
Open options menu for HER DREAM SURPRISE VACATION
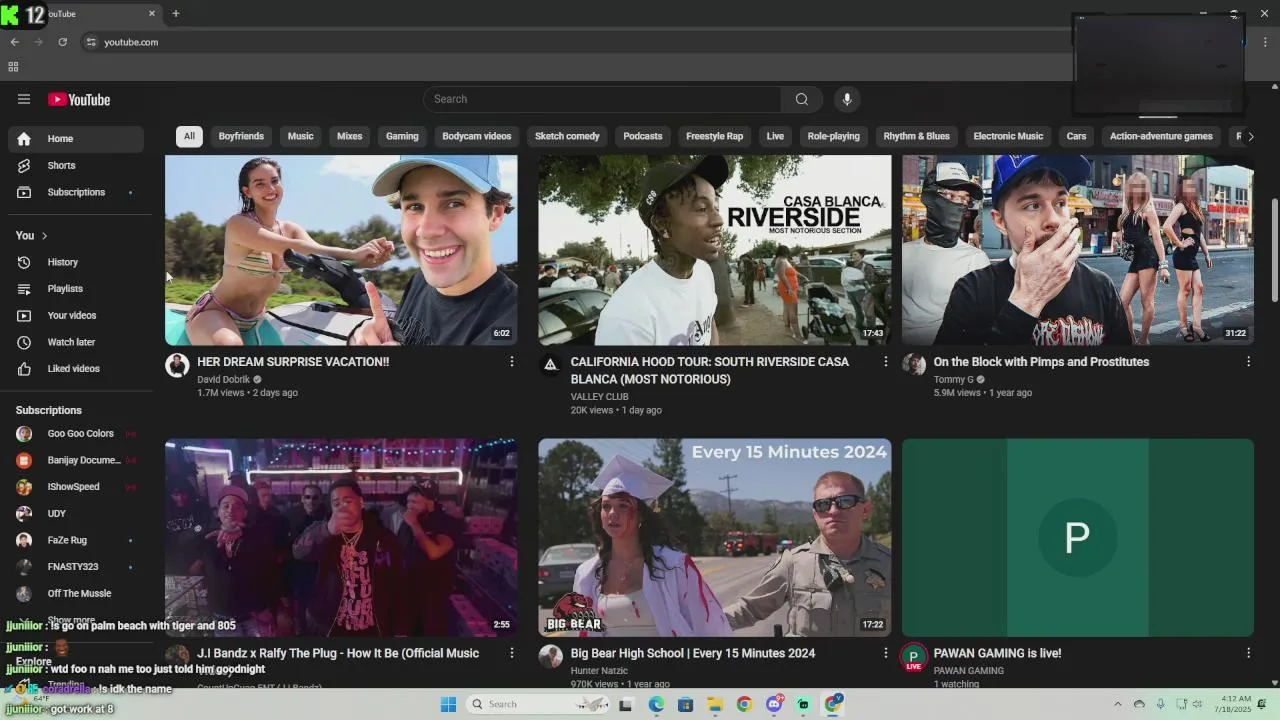pyautogui.click(x=511, y=362)
